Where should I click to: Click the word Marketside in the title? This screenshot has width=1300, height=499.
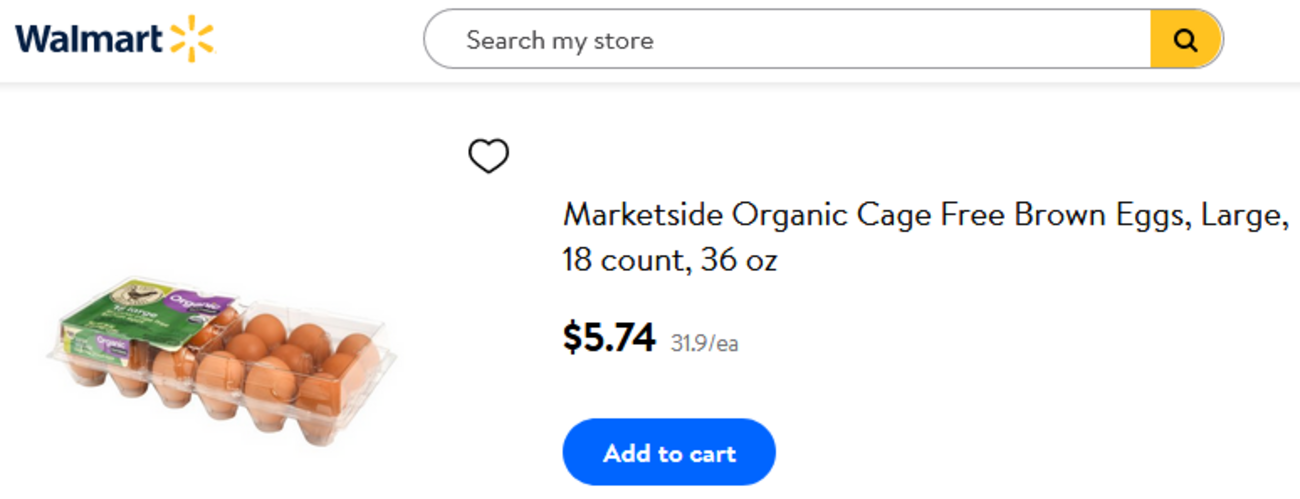coord(643,214)
